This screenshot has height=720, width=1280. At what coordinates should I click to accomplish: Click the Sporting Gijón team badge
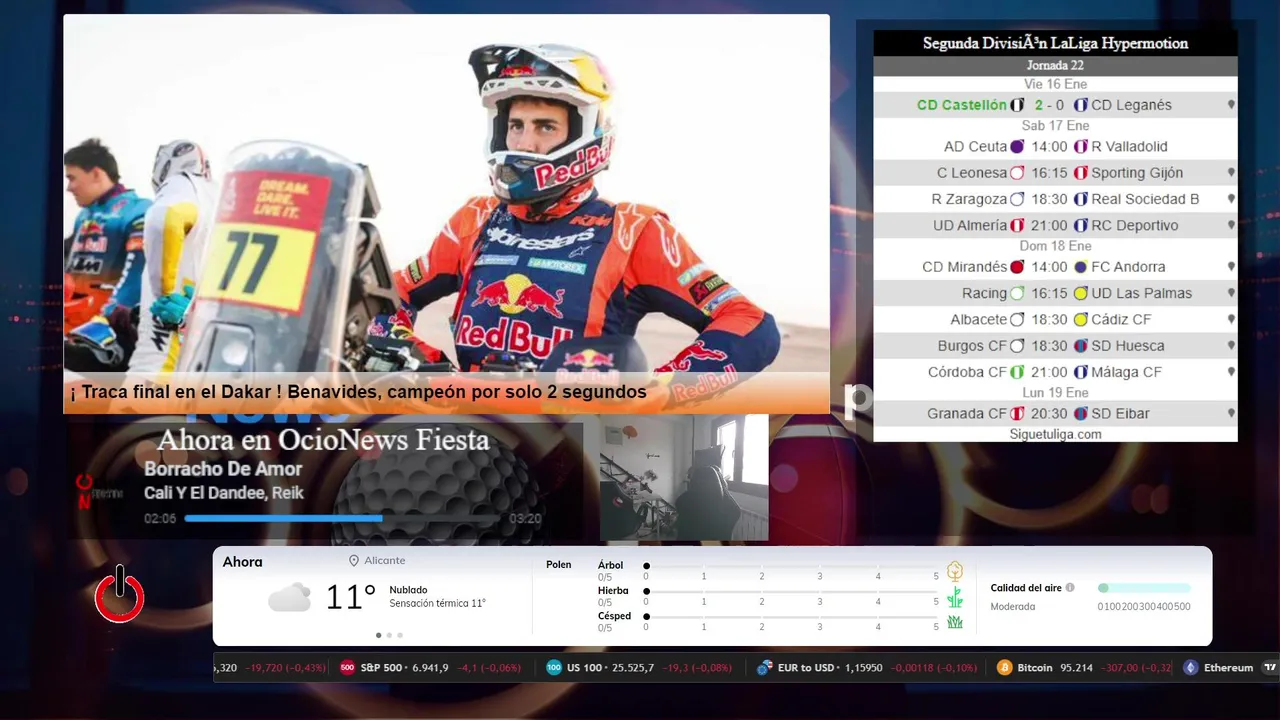point(1081,173)
